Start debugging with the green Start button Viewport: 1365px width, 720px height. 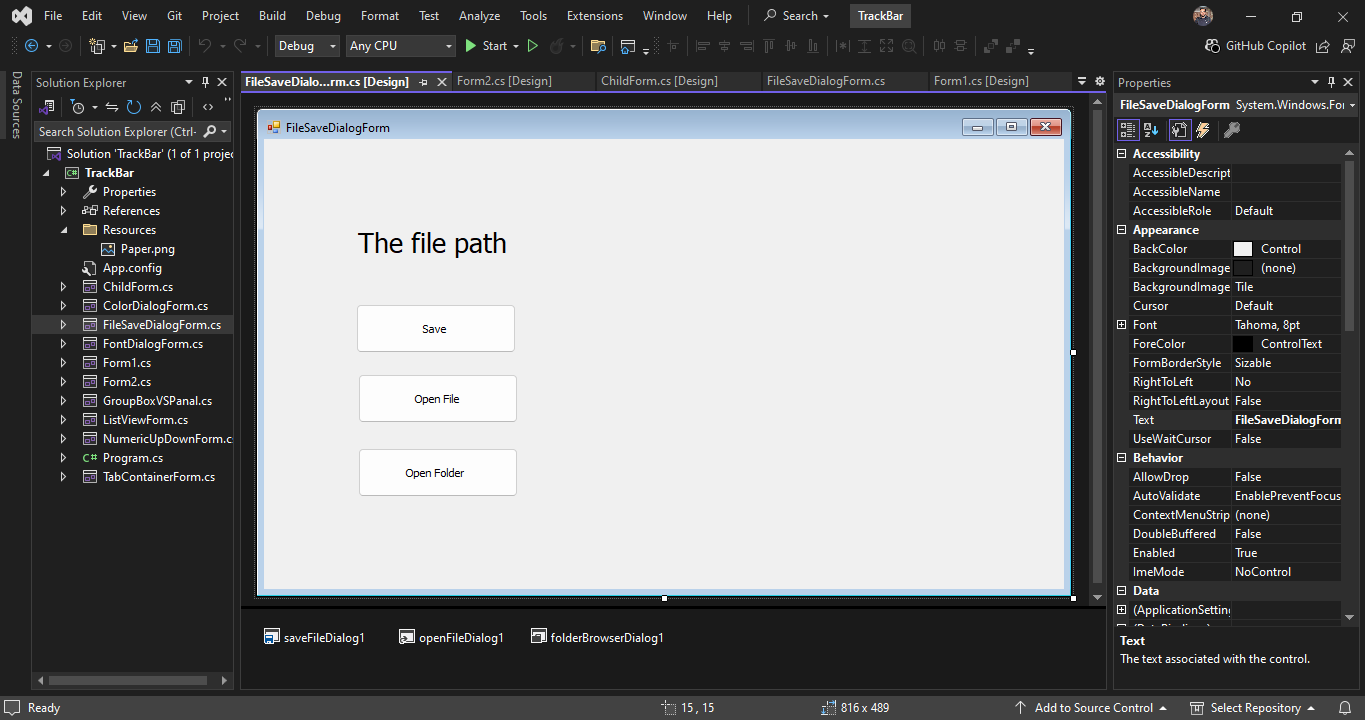point(488,46)
